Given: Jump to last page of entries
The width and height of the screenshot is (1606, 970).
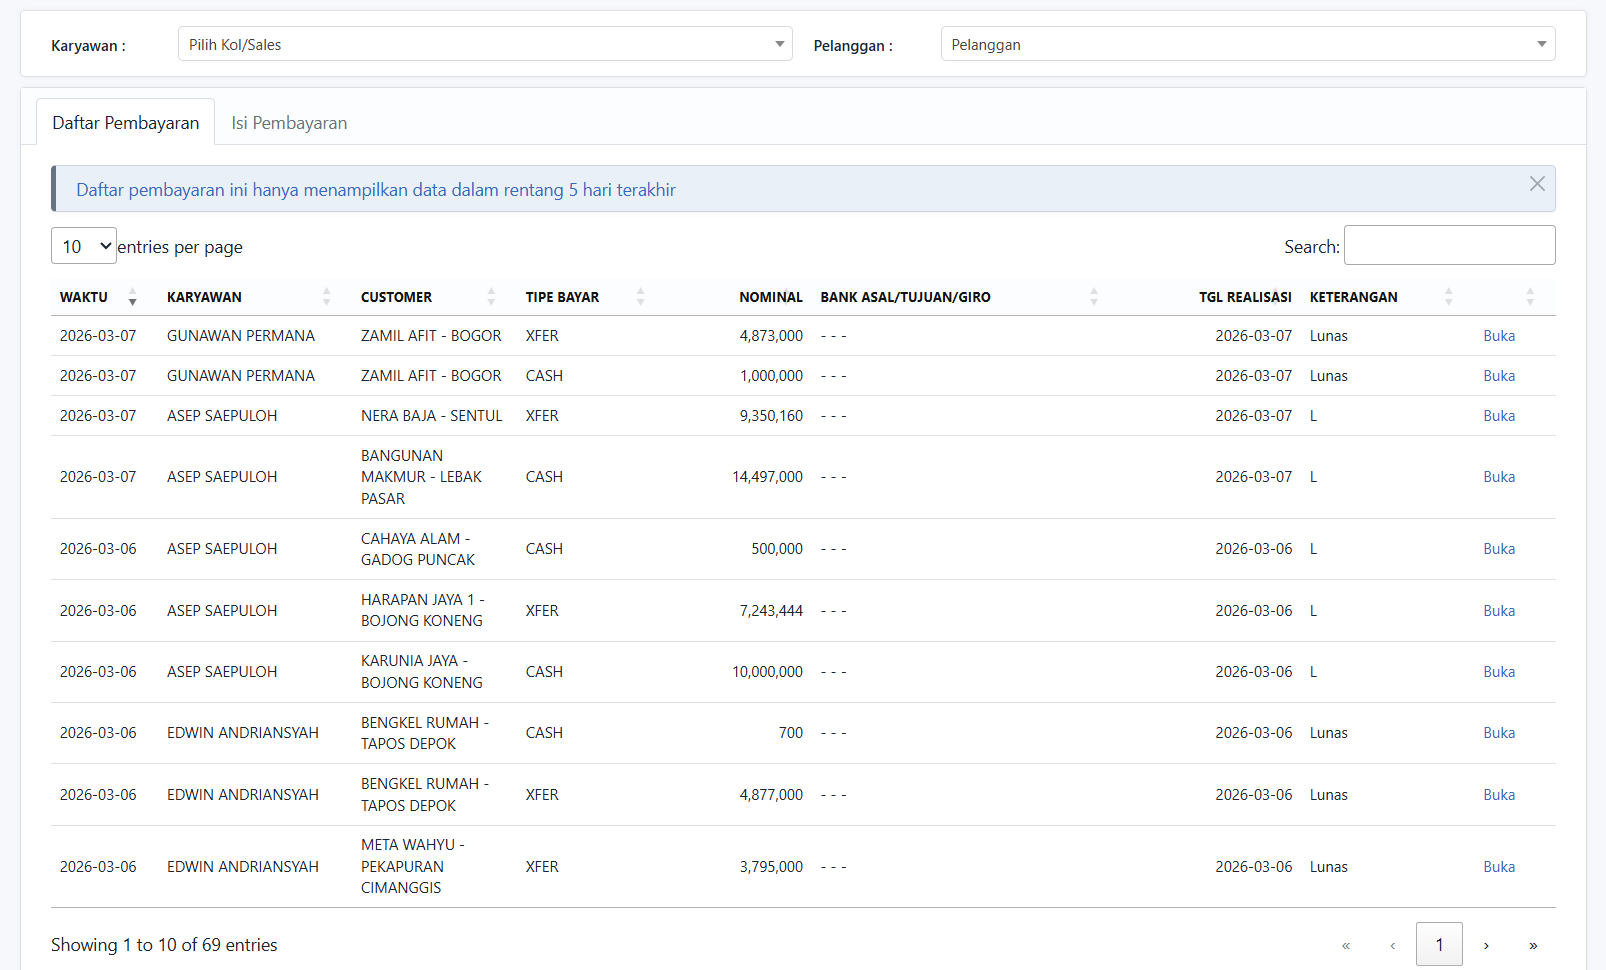Looking at the screenshot, I should click(1533, 945).
